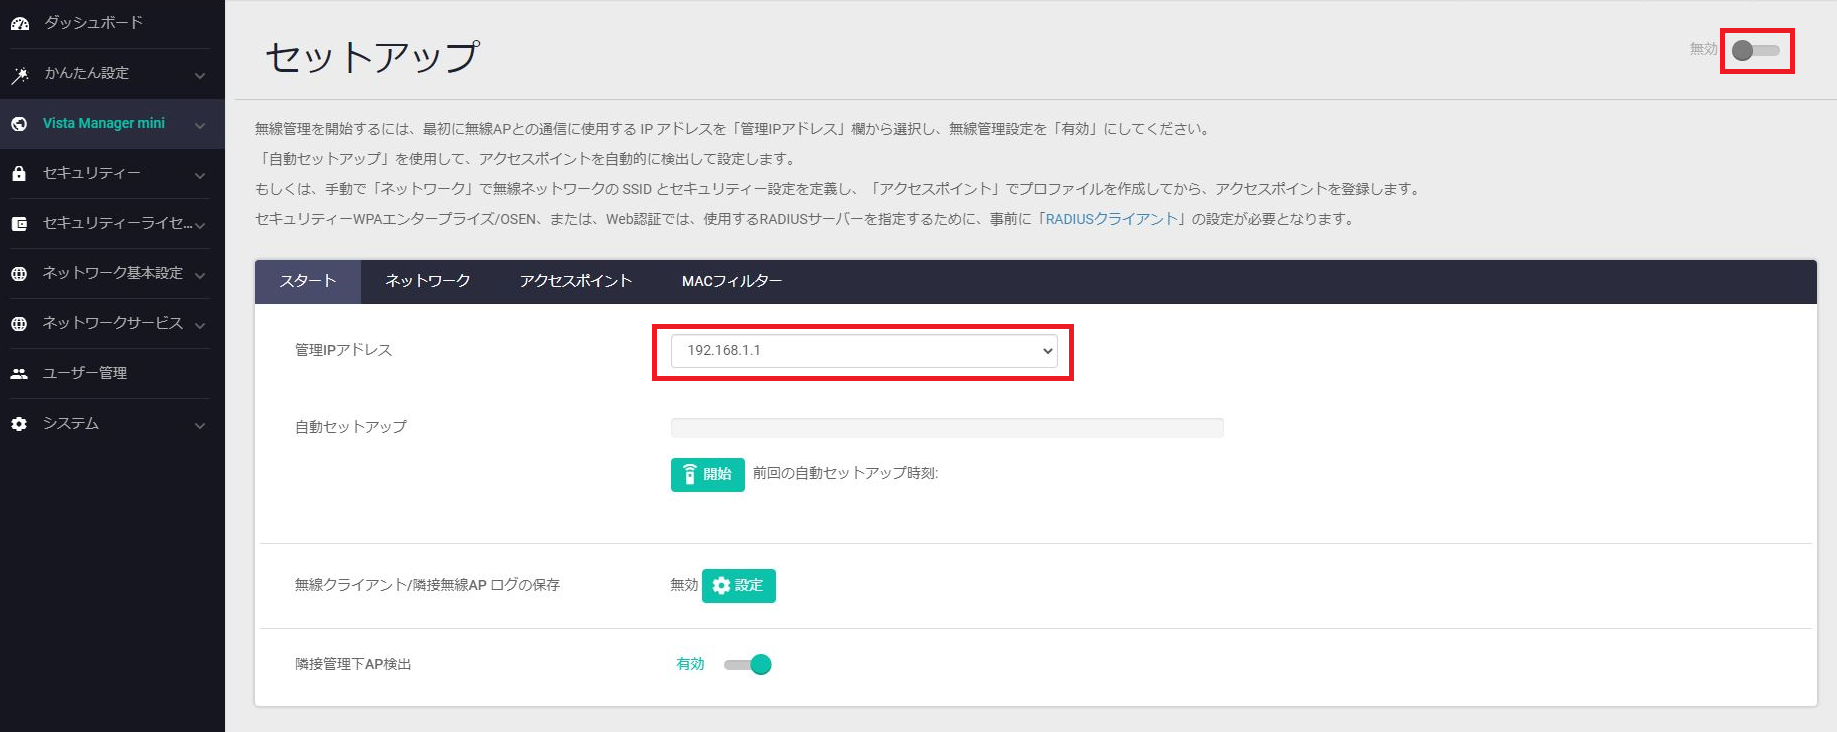
Task: Click the magic wand icon for かんたん設定
Action: [x=19, y=74]
